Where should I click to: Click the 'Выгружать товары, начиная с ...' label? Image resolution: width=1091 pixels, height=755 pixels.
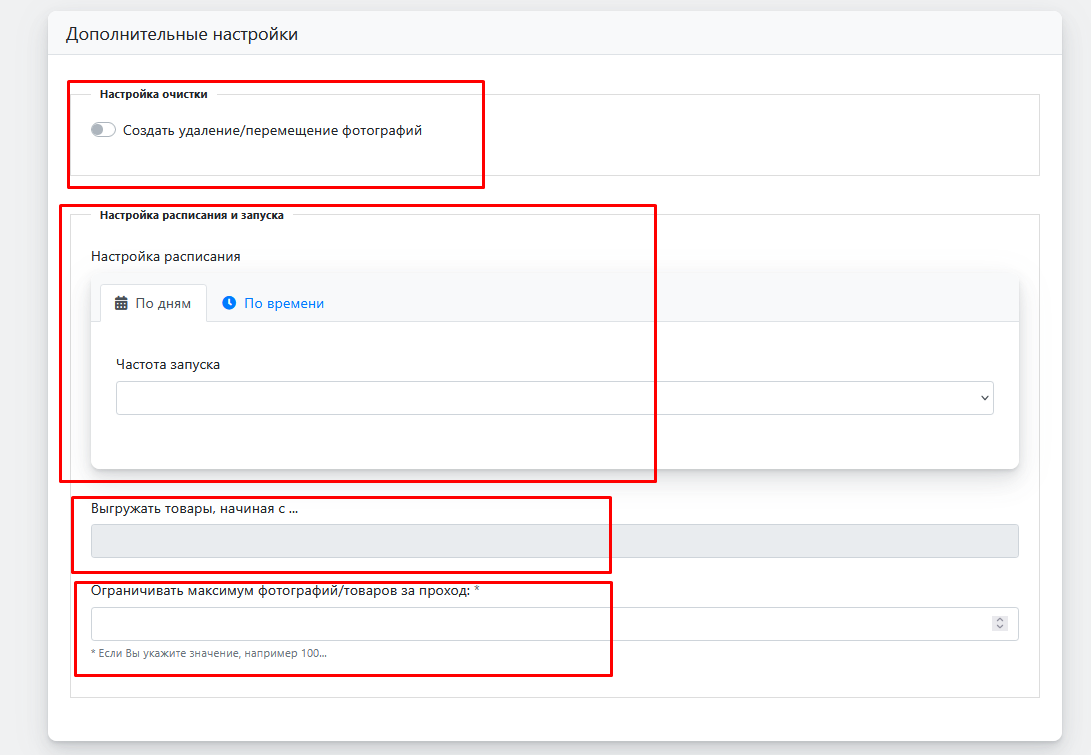click(x=194, y=508)
